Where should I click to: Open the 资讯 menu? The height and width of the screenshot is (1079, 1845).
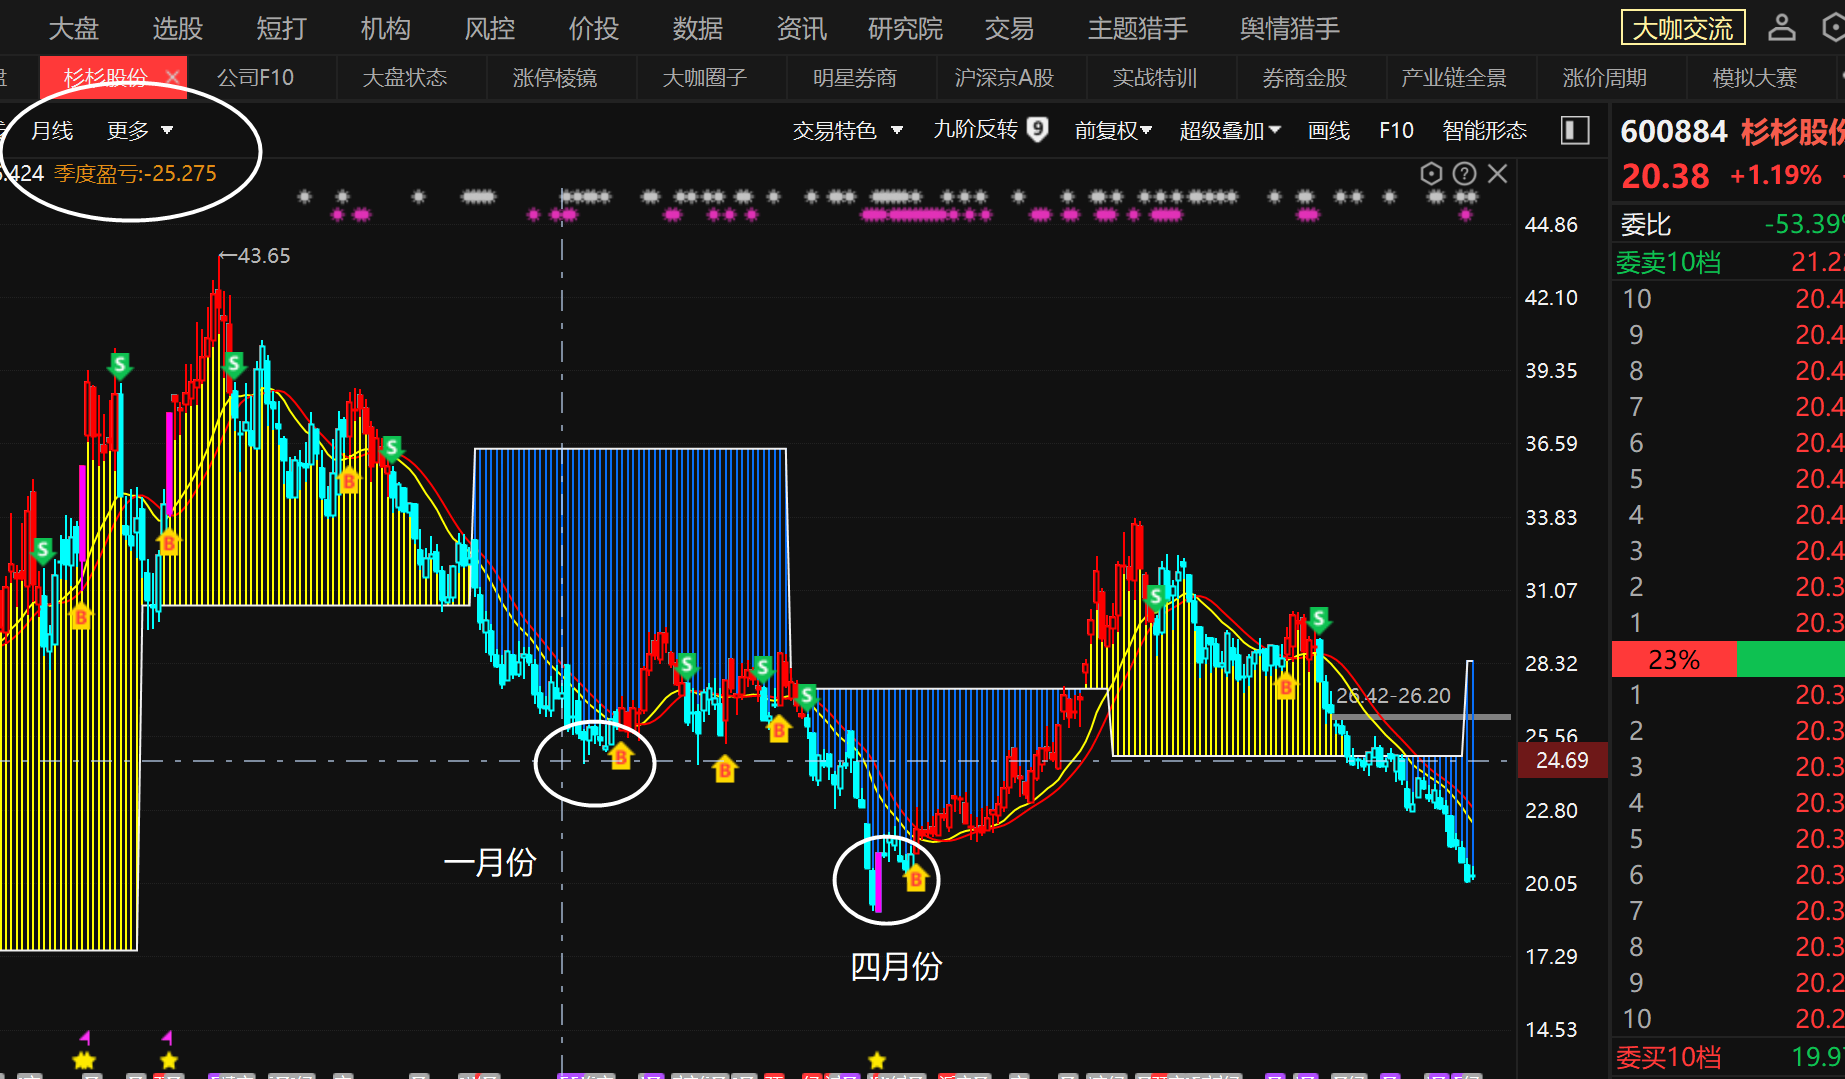pyautogui.click(x=802, y=28)
